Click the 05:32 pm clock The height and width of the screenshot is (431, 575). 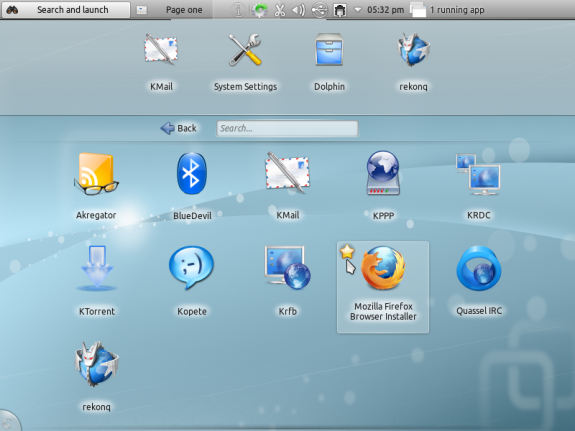[x=385, y=10]
